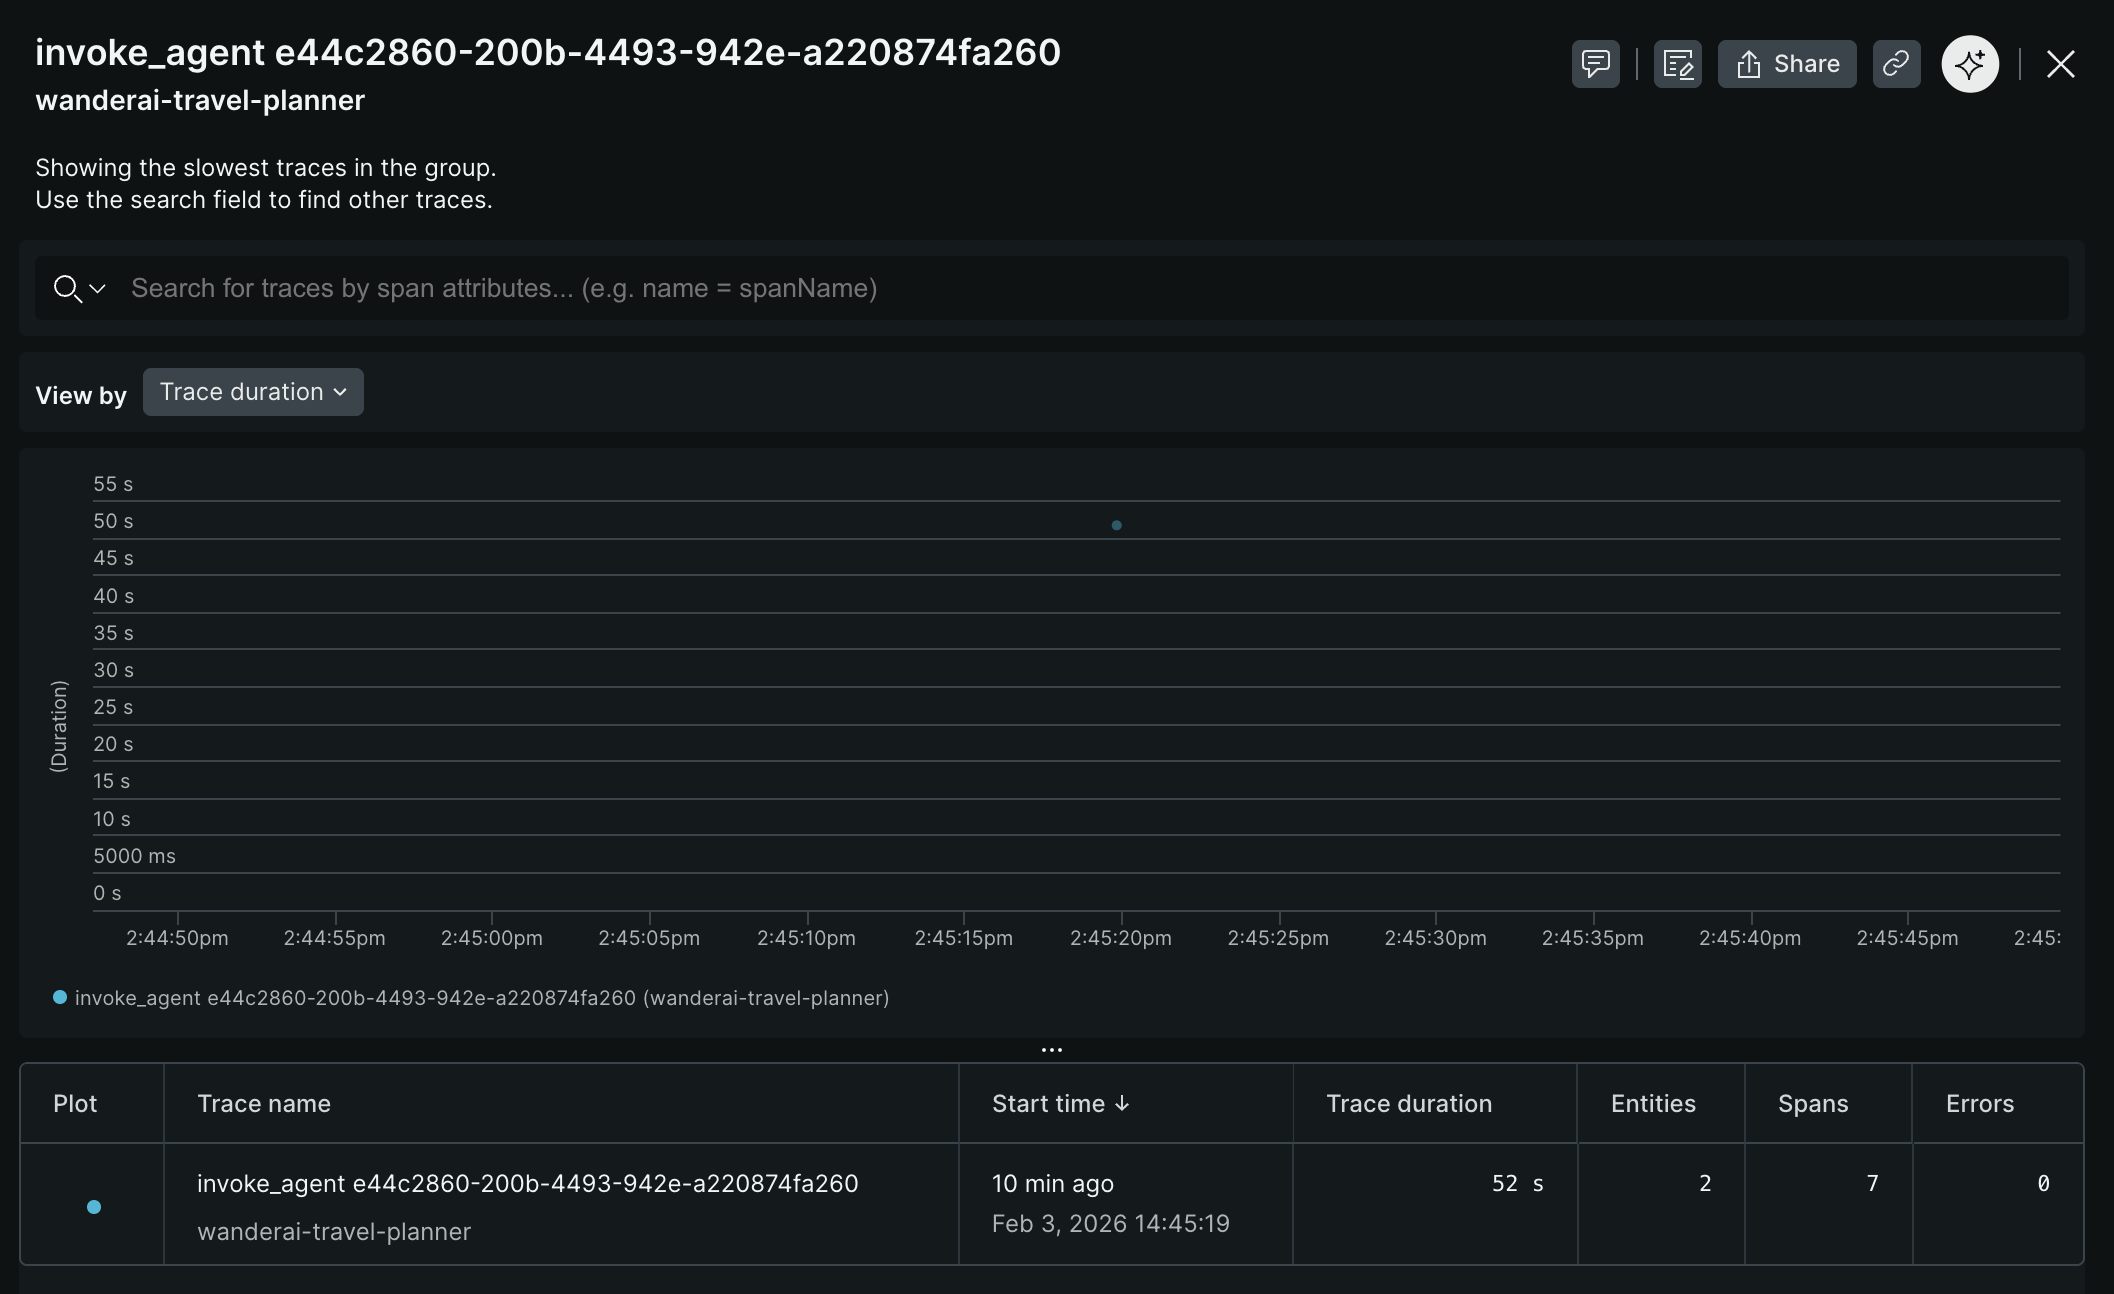Click the Spans column header

coord(1812,1103)
